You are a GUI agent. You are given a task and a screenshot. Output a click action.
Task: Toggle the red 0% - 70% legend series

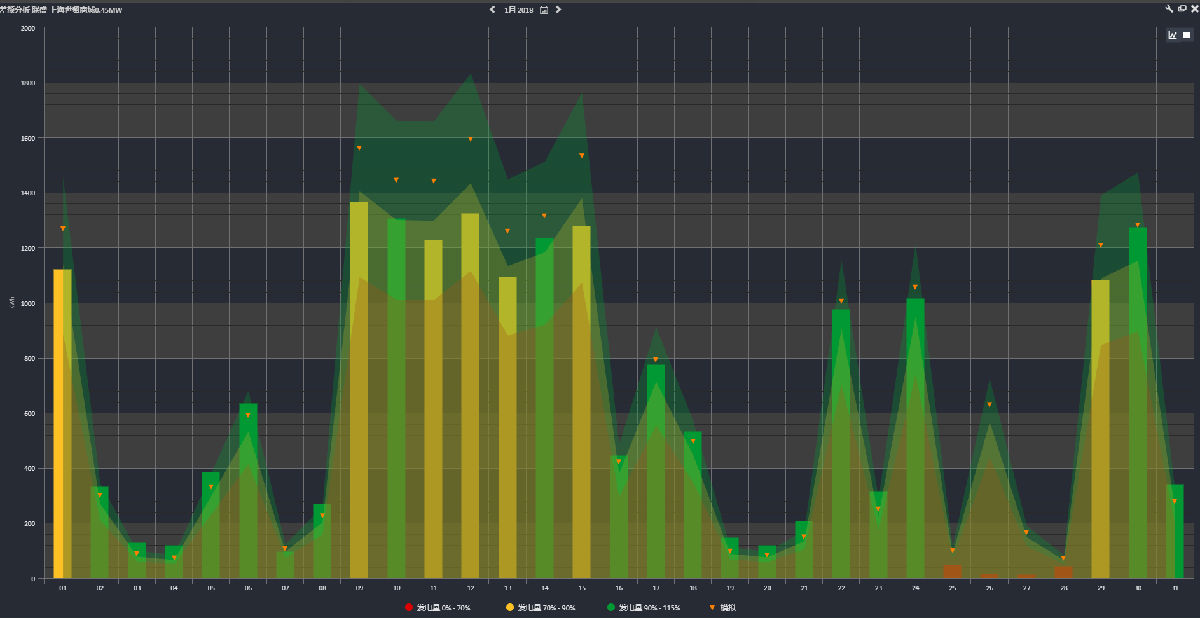point(437,607)
